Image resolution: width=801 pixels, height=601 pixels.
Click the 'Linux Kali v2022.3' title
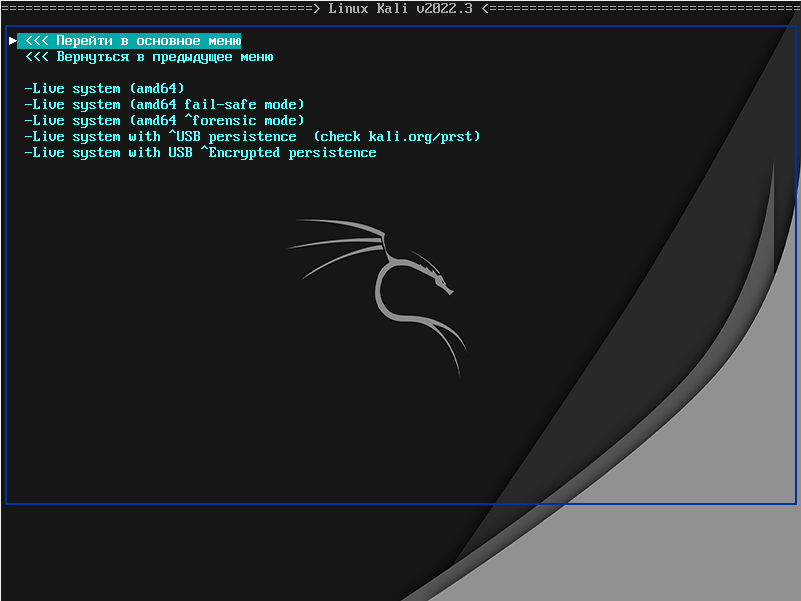400,8
